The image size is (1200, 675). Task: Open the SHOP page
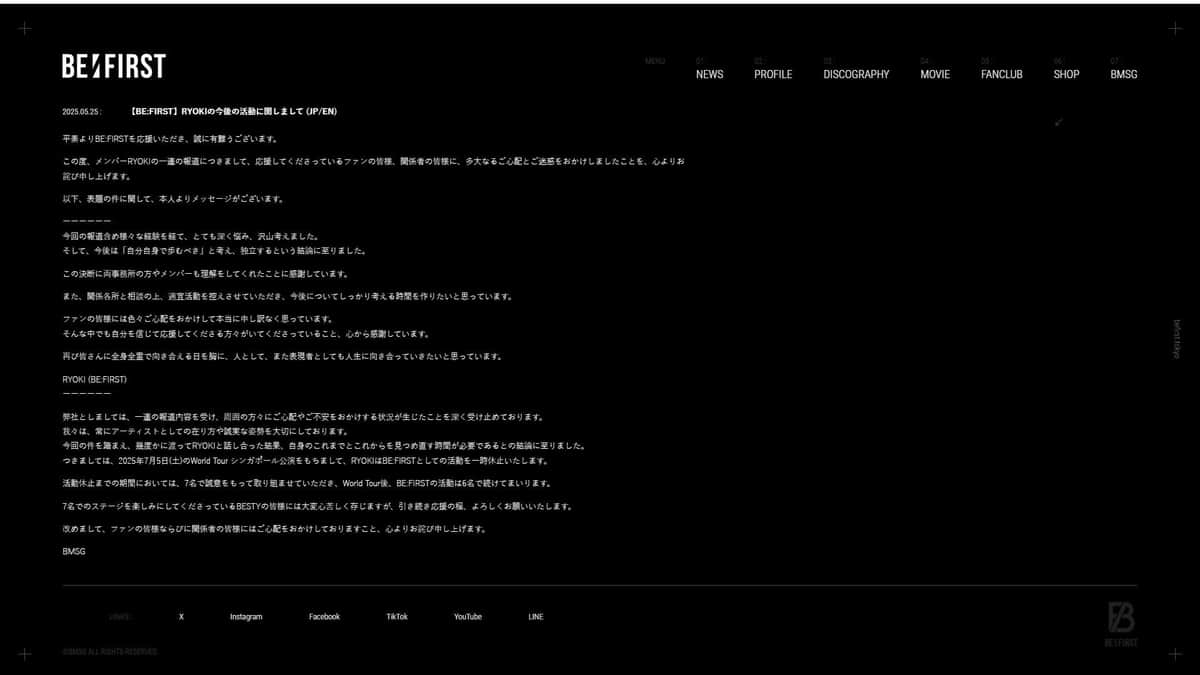coord(1067,74)
